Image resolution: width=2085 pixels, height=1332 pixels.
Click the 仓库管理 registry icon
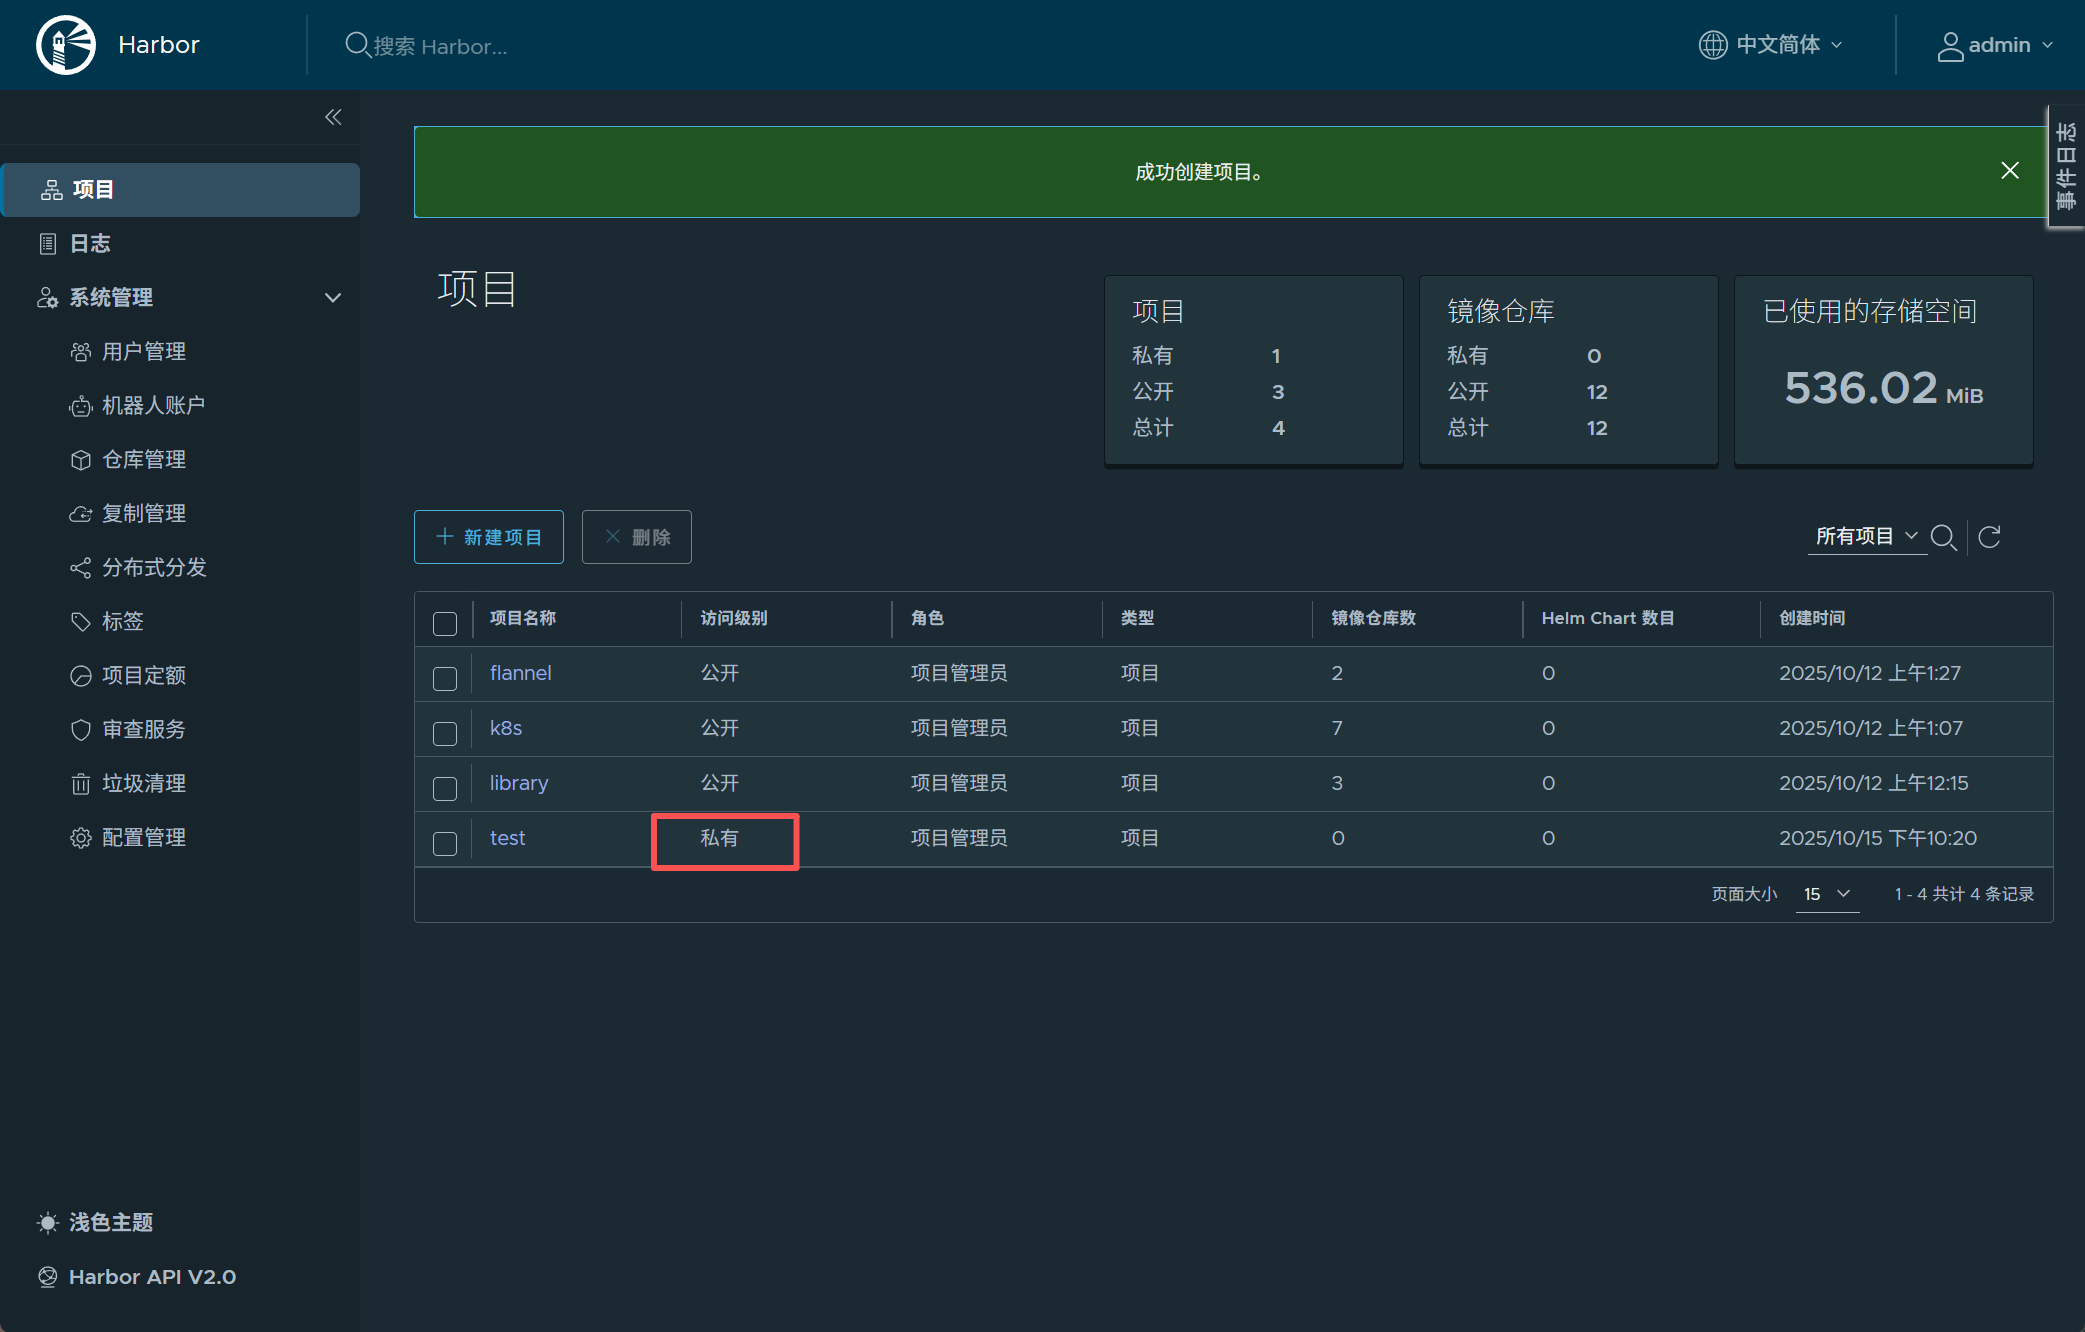[x=81, y=460]
